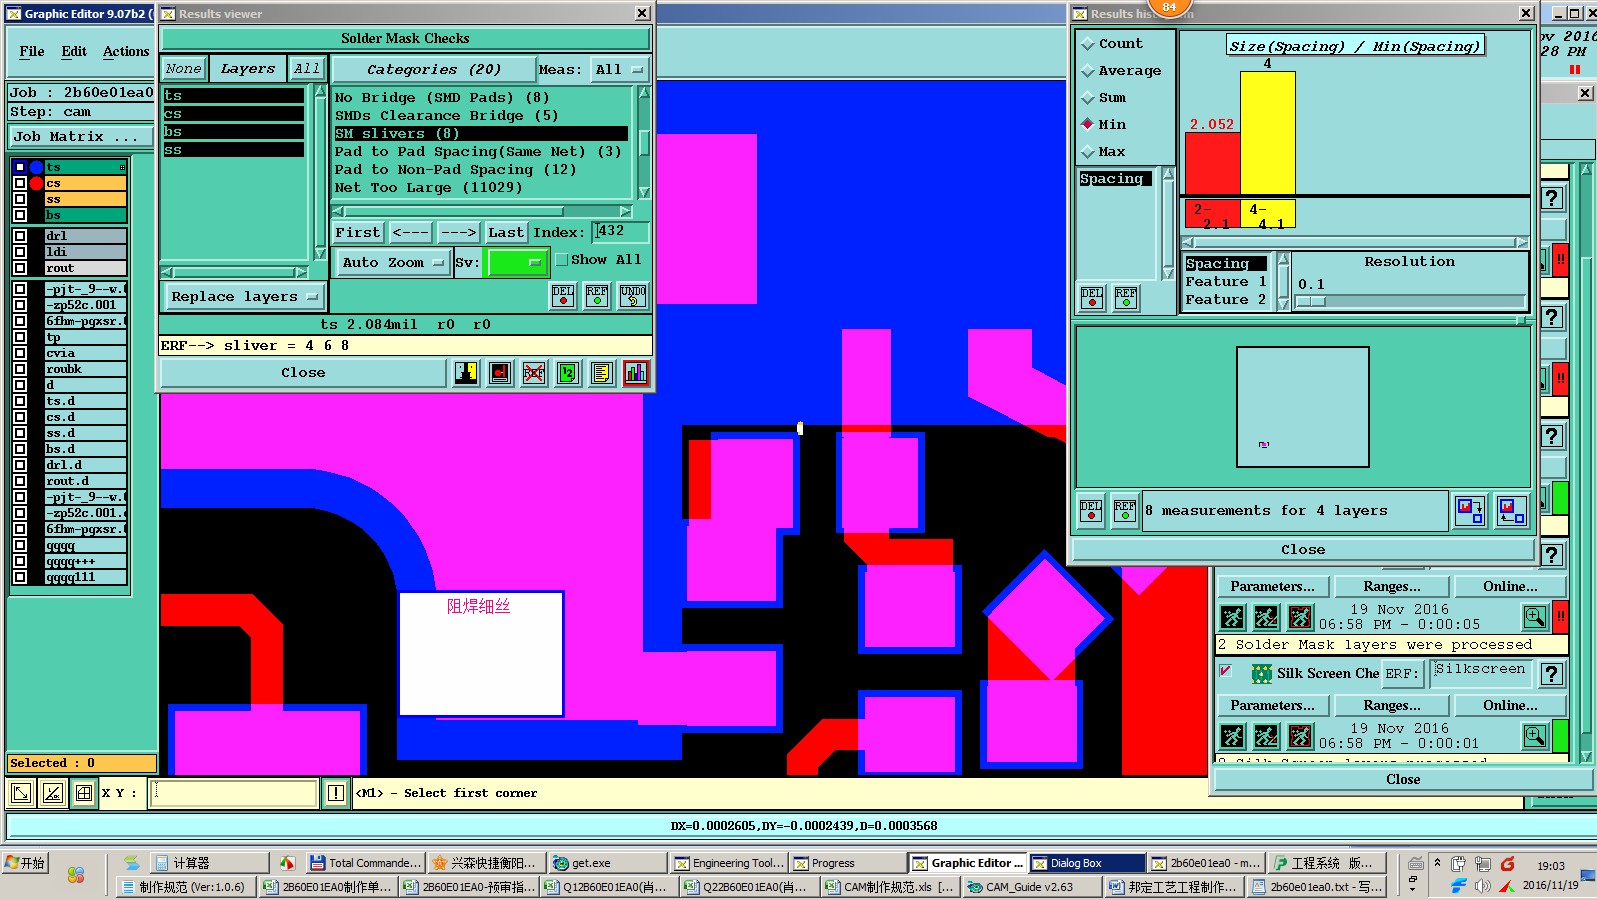Screen dimensions: 1597x900
Task: Go to previous result with <--- button
Action: 410,233
